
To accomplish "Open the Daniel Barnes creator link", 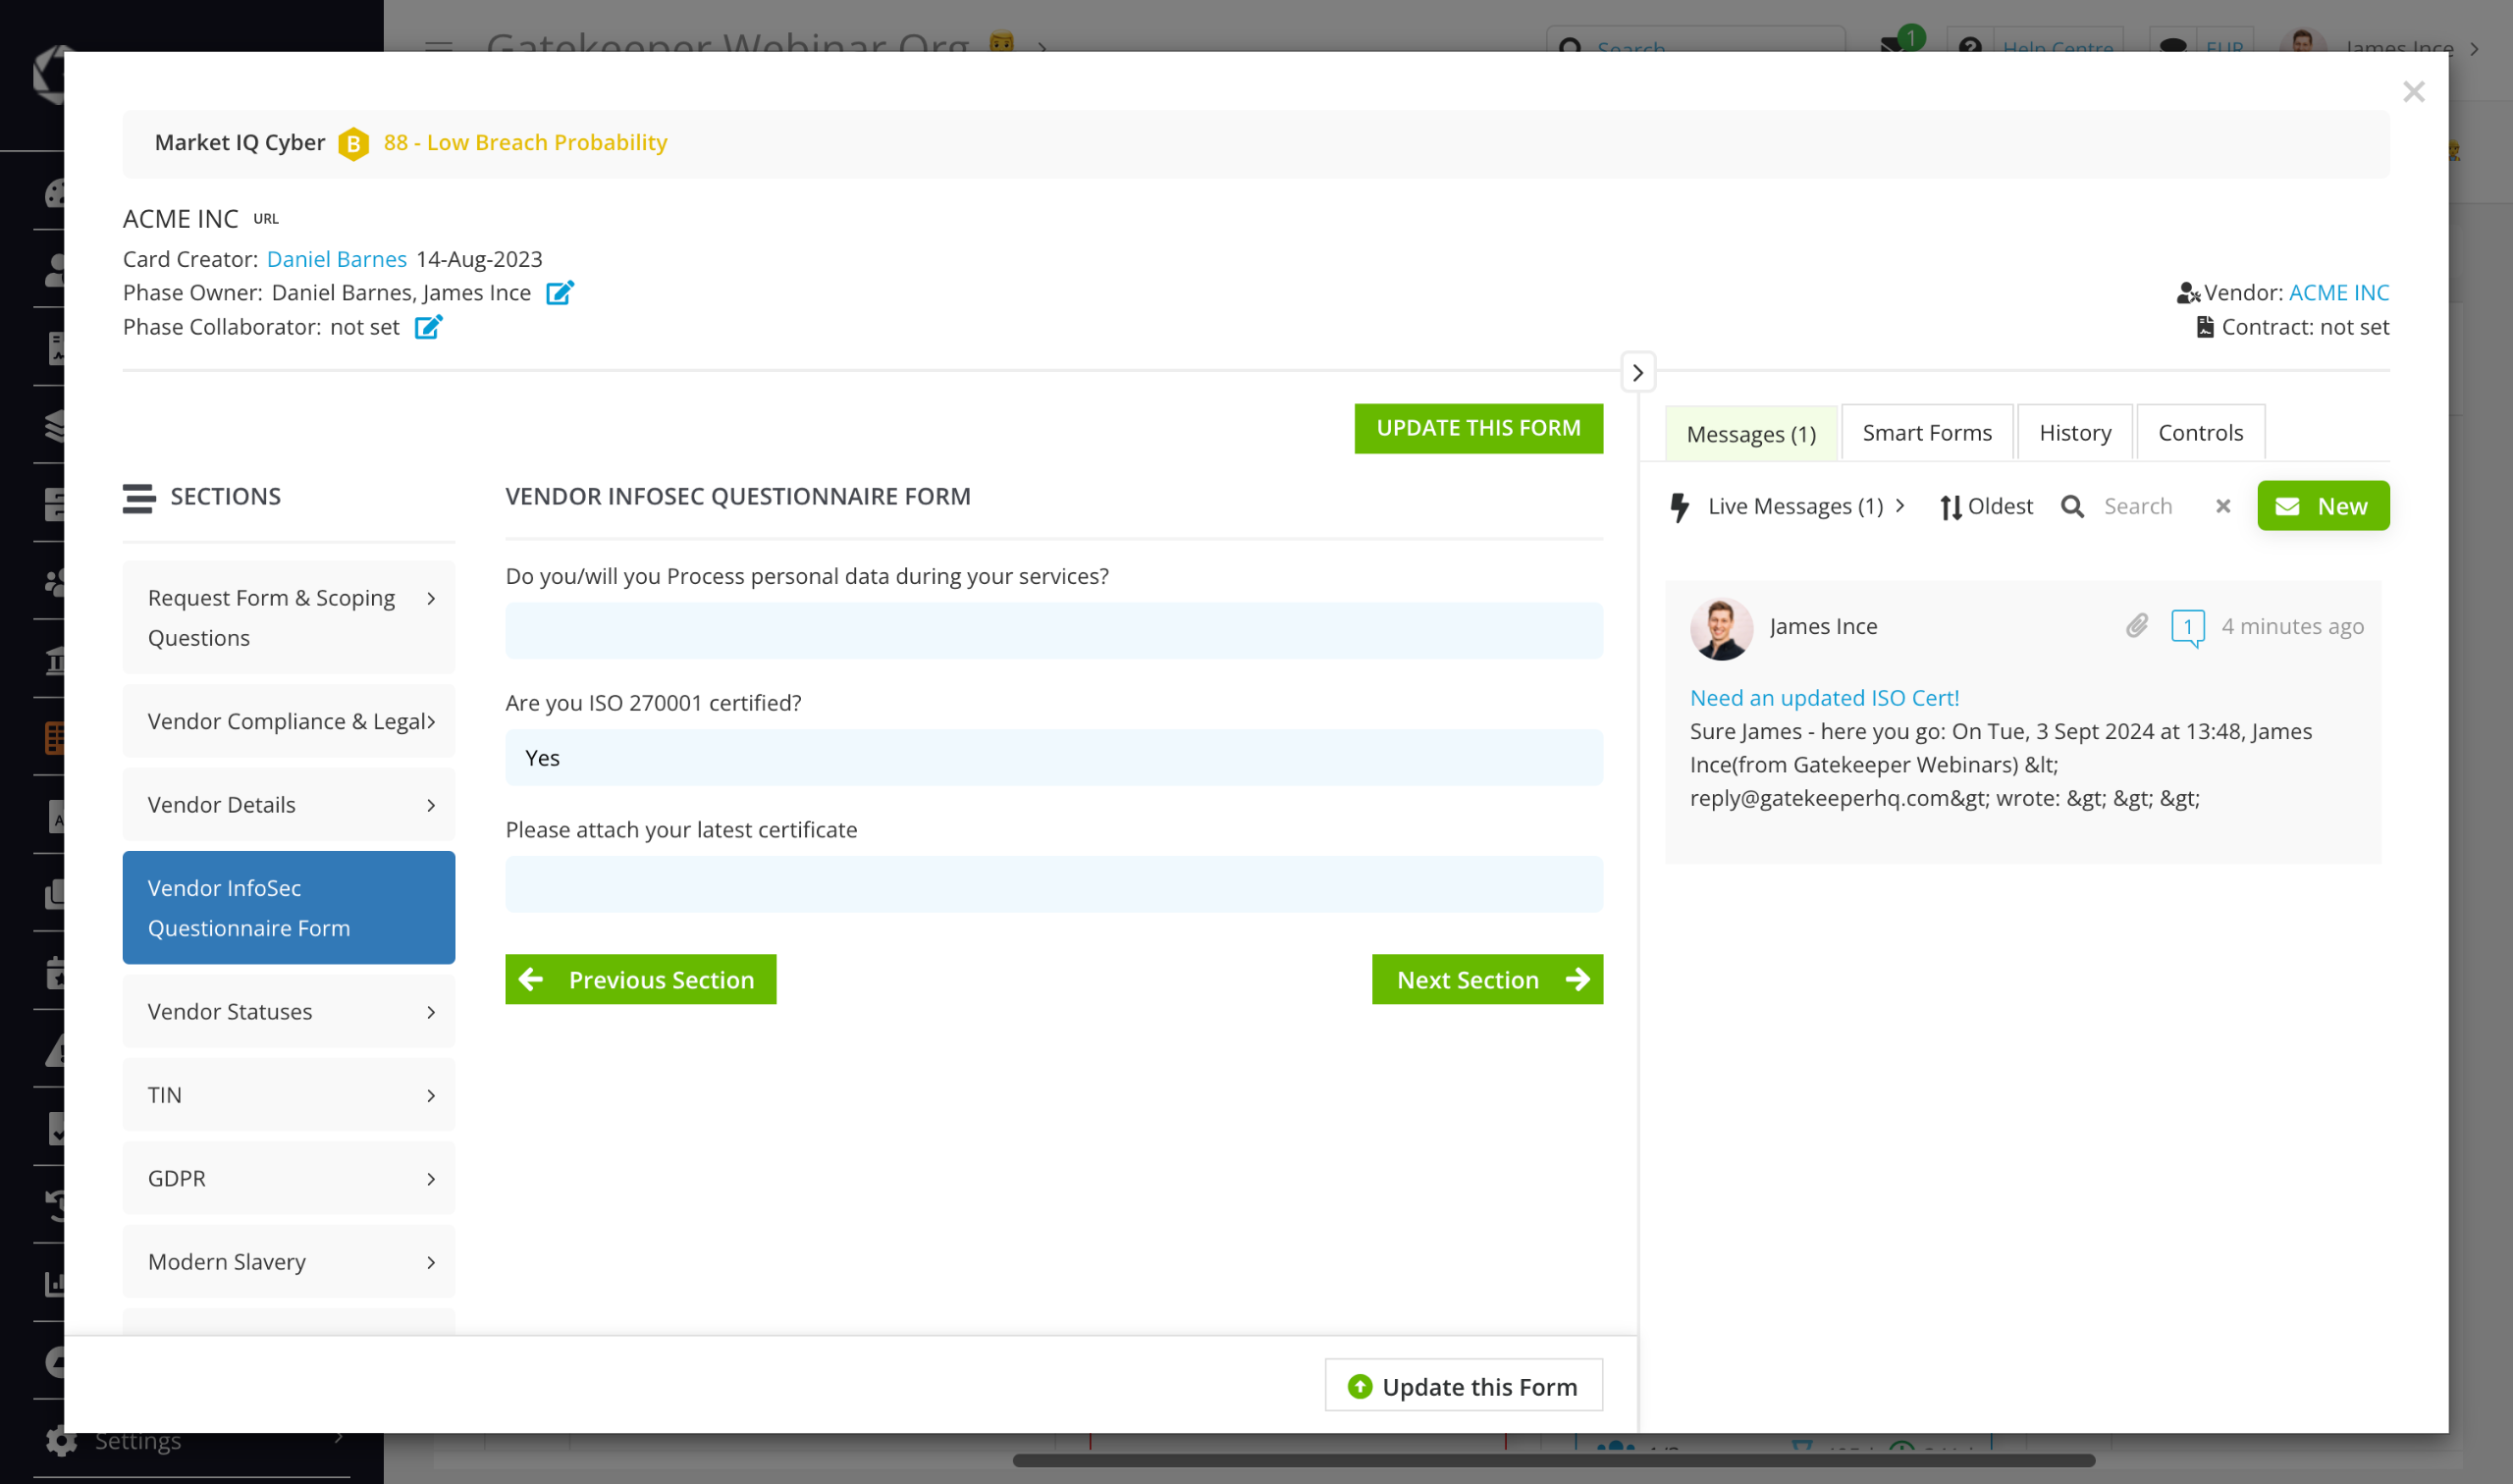I will [x=336, y=259].
